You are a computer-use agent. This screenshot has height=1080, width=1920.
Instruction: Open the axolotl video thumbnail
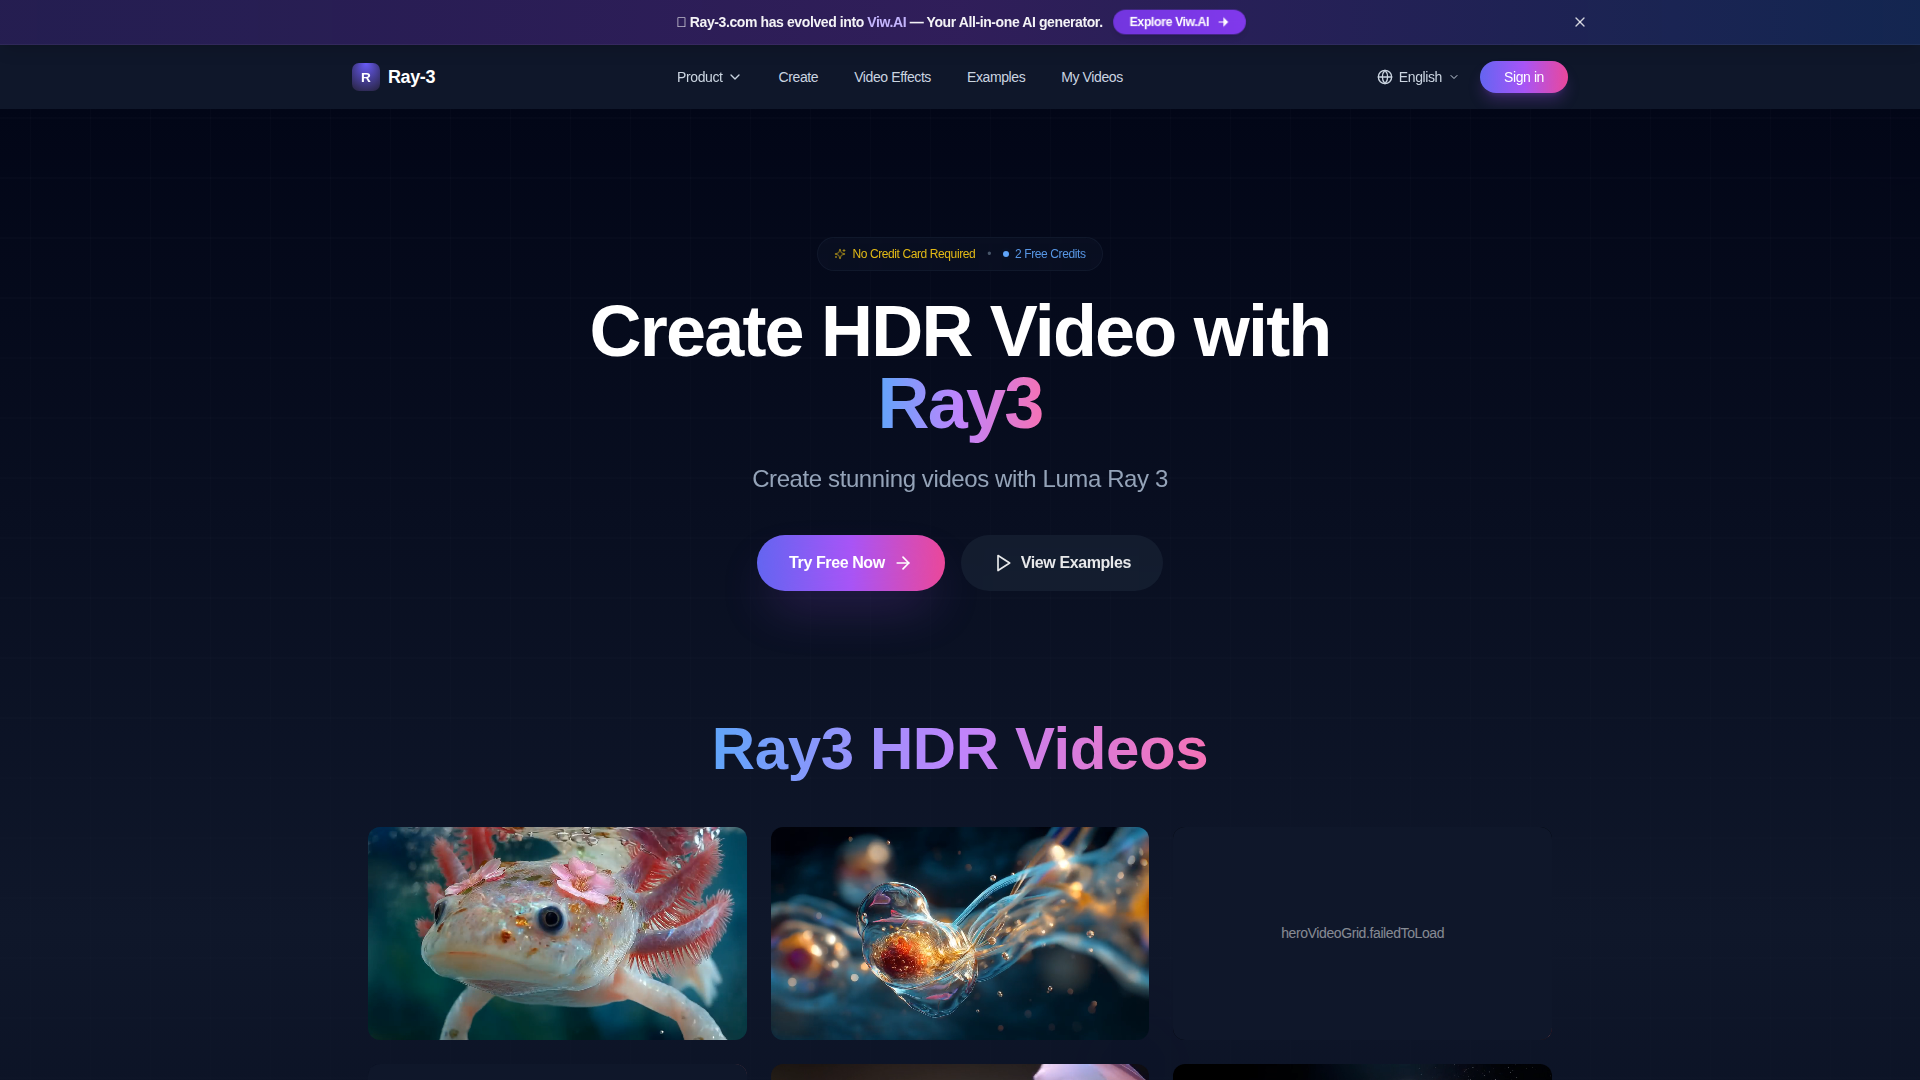[557, 933]
